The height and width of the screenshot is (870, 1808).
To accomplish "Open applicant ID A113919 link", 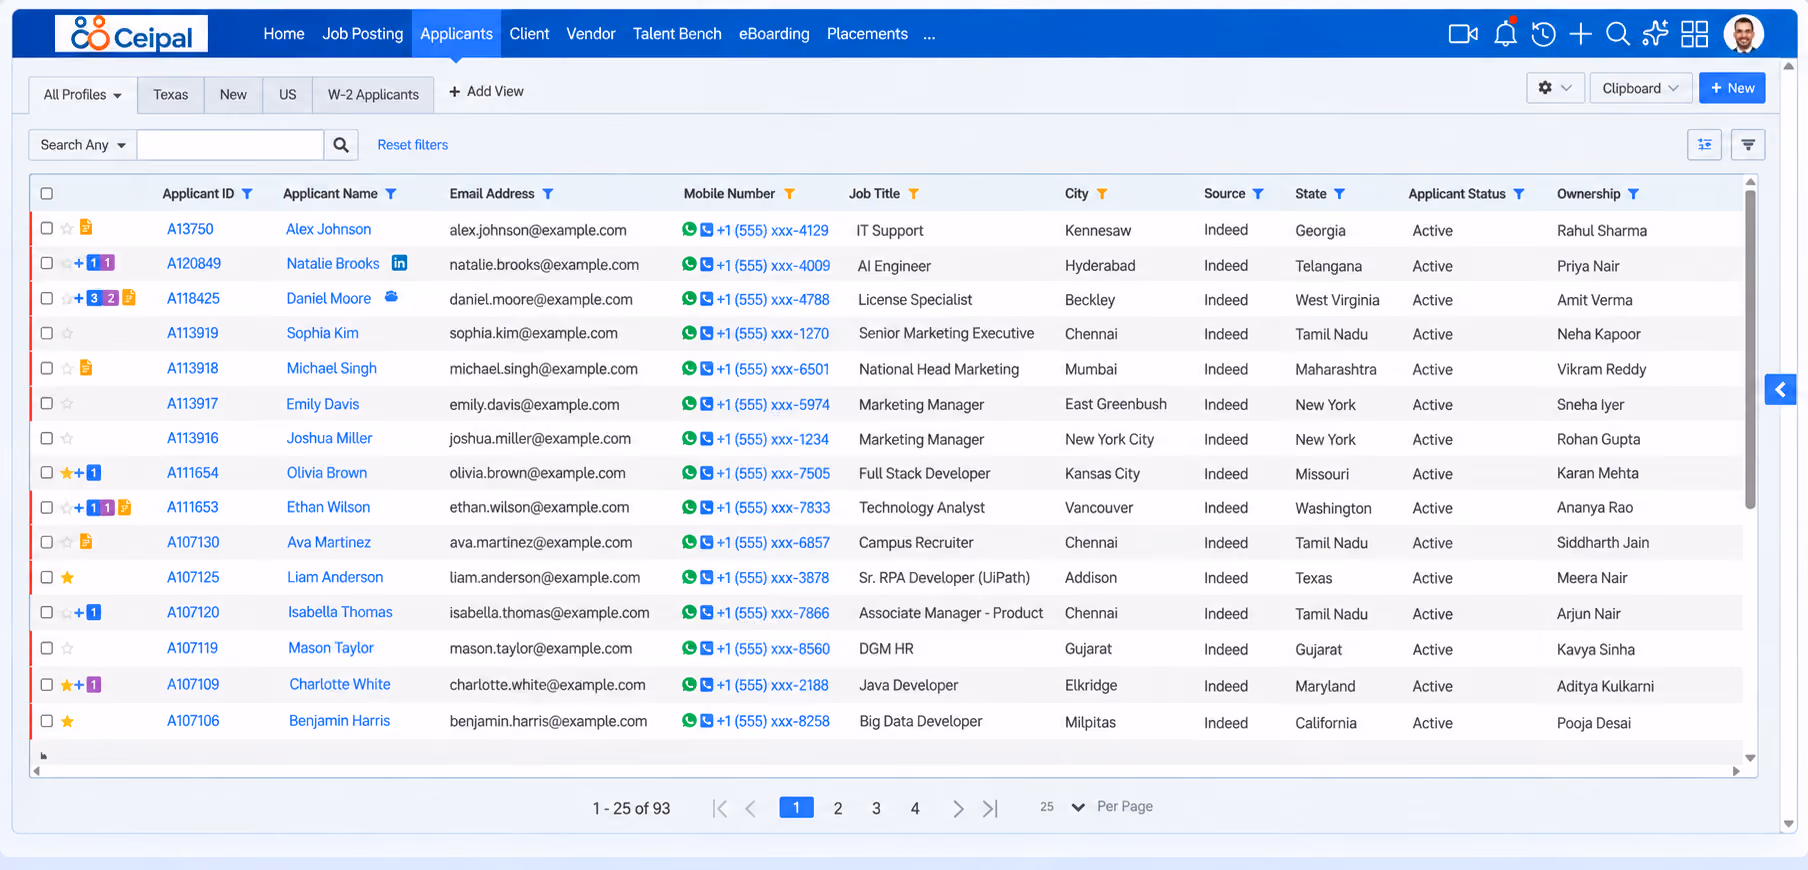I will pos(193,333).
